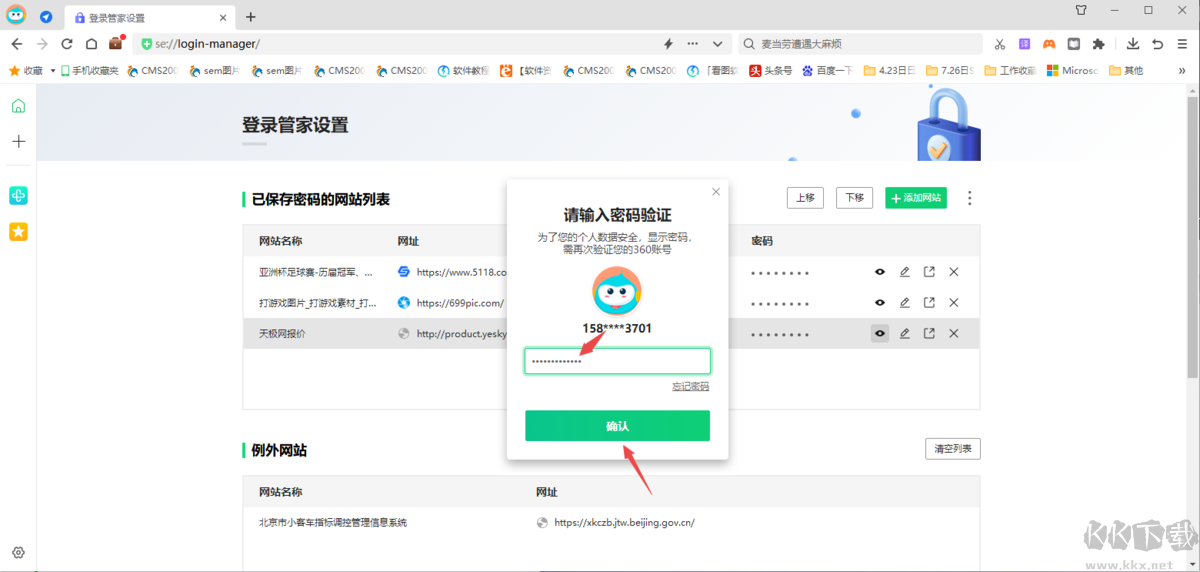Open the 手机收藏夹 bookmark
This screenshot has height=572, width=1200.
90,71
